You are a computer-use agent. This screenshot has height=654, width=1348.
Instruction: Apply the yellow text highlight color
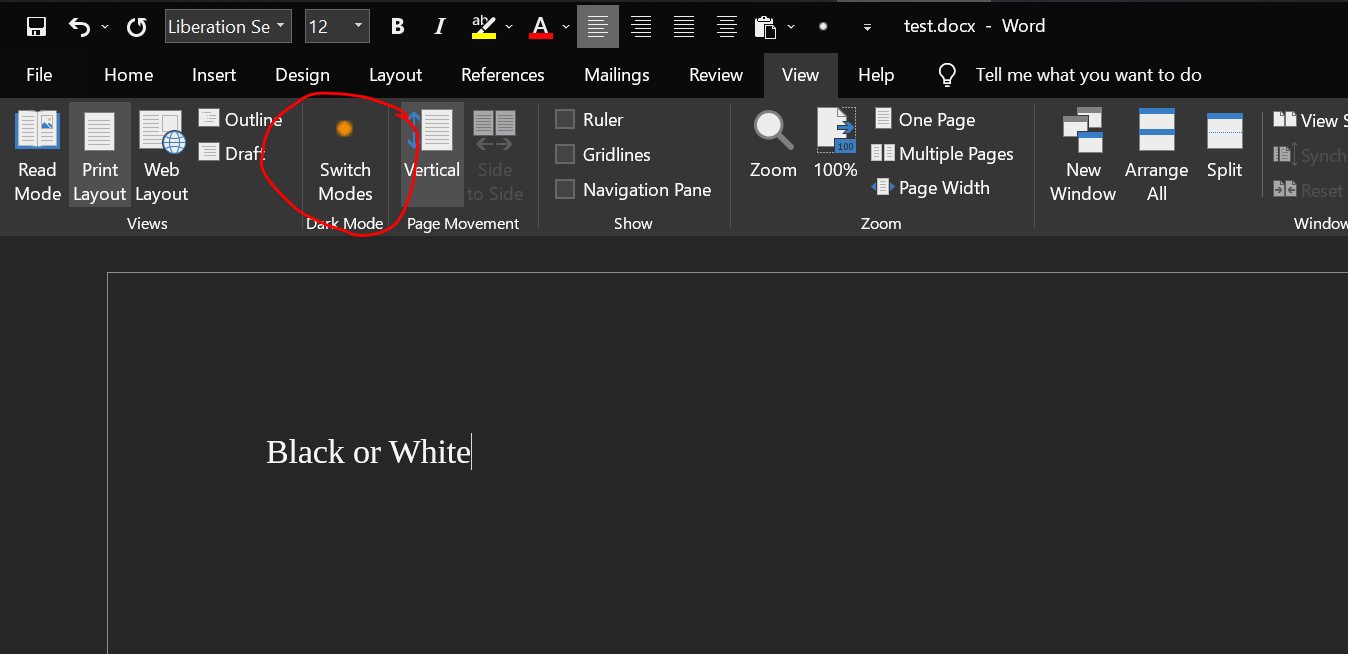[483, 27]
